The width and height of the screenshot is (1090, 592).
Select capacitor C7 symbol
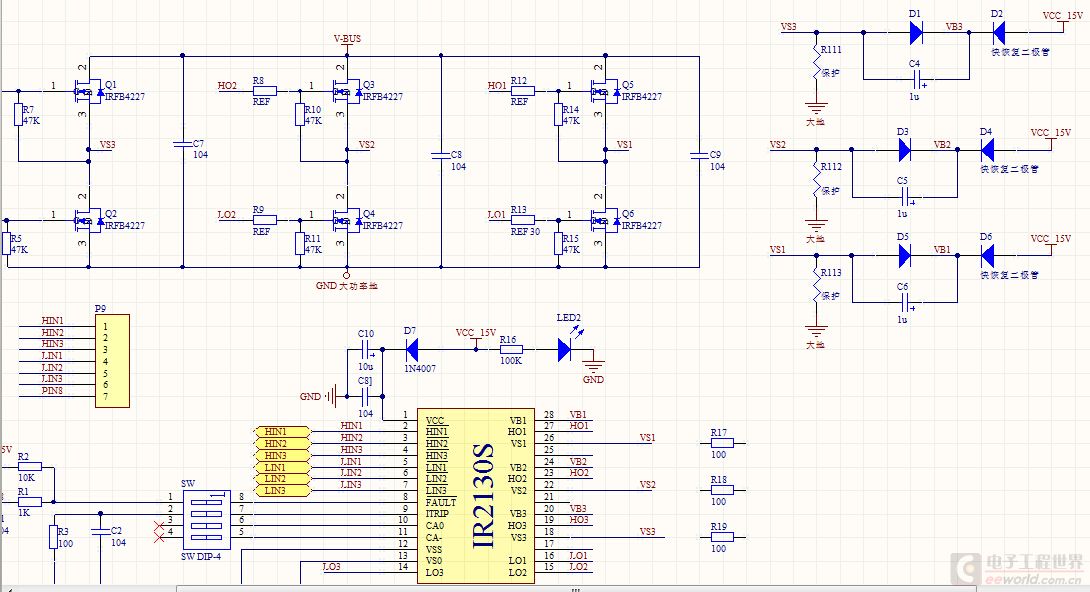click(182, 145)
